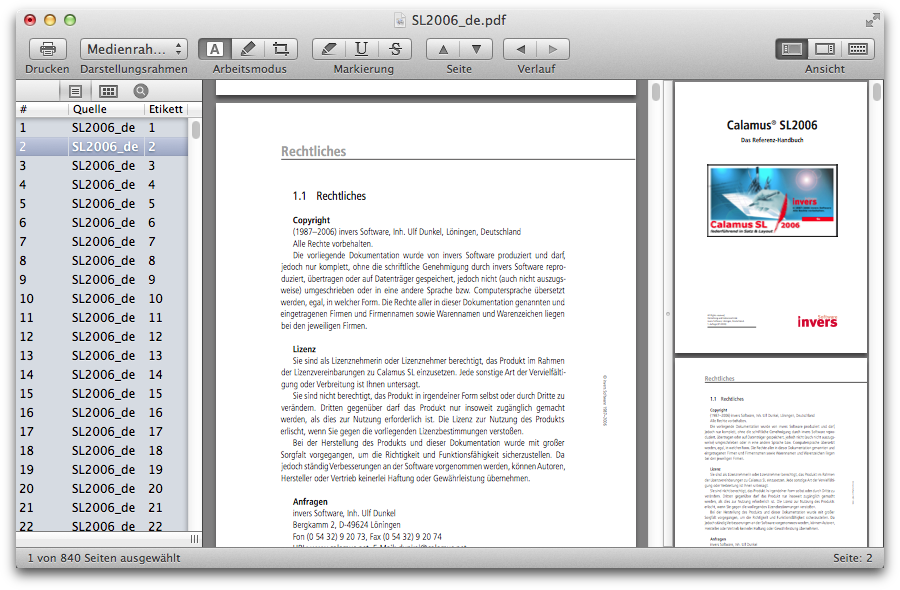Apply strikethrough marking tool
Viewport: 900px width, 590px height.
[395, 49]
